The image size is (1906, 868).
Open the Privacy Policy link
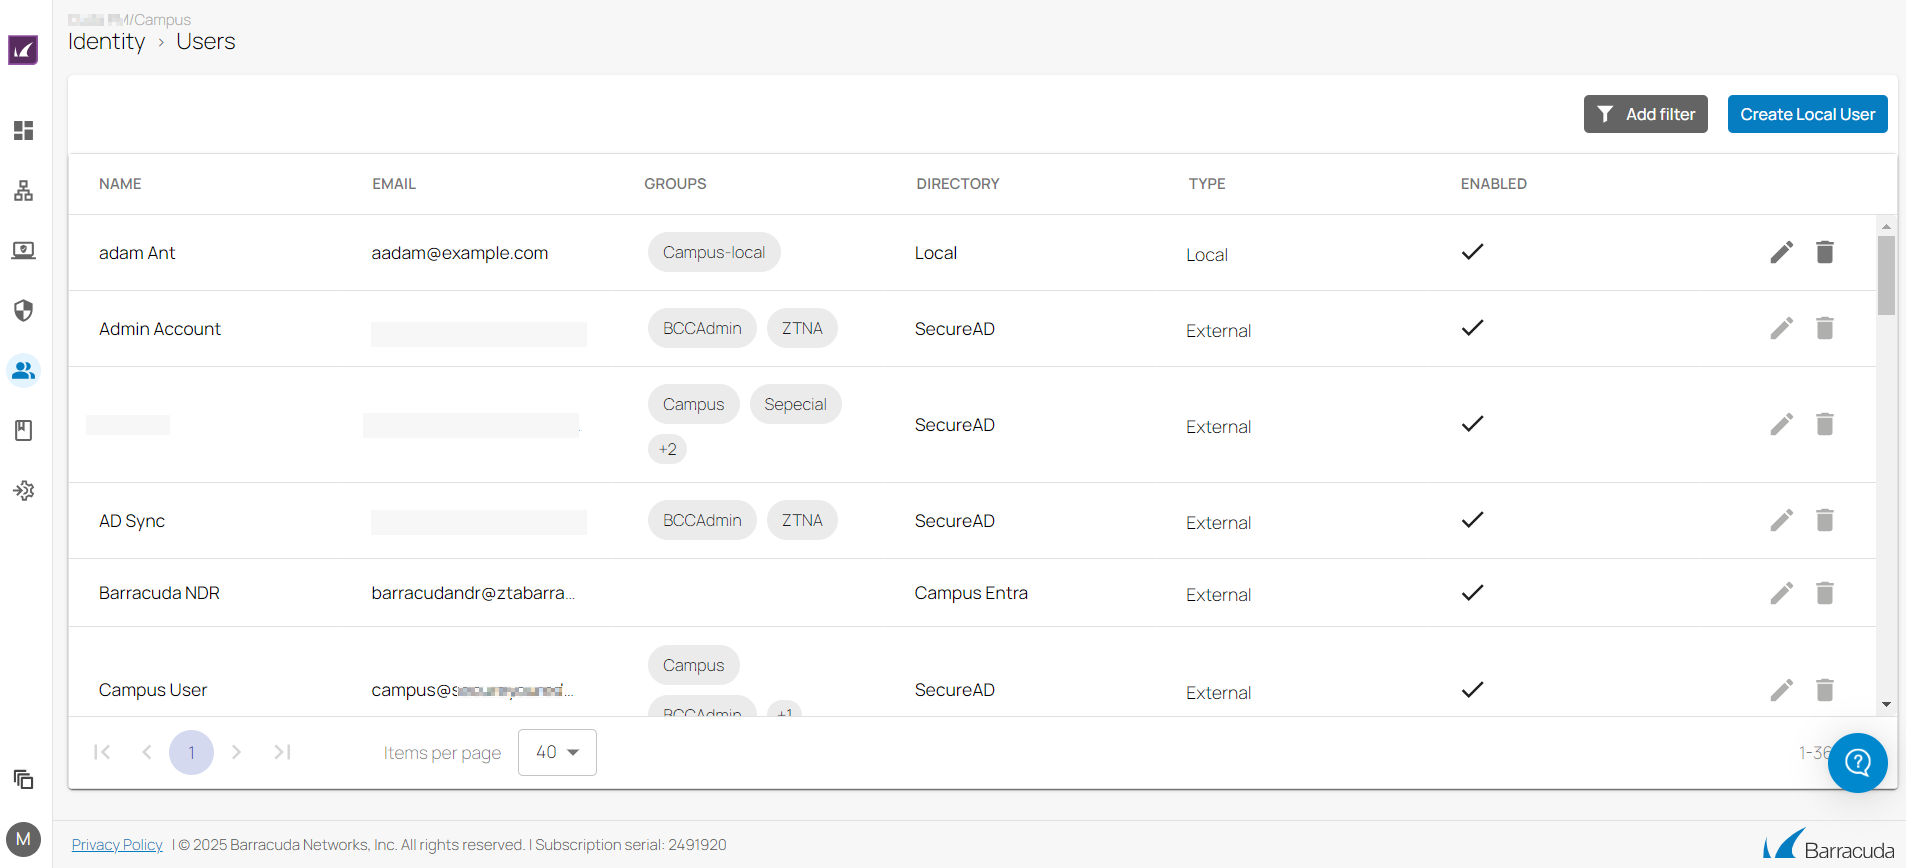coord(117,845)
